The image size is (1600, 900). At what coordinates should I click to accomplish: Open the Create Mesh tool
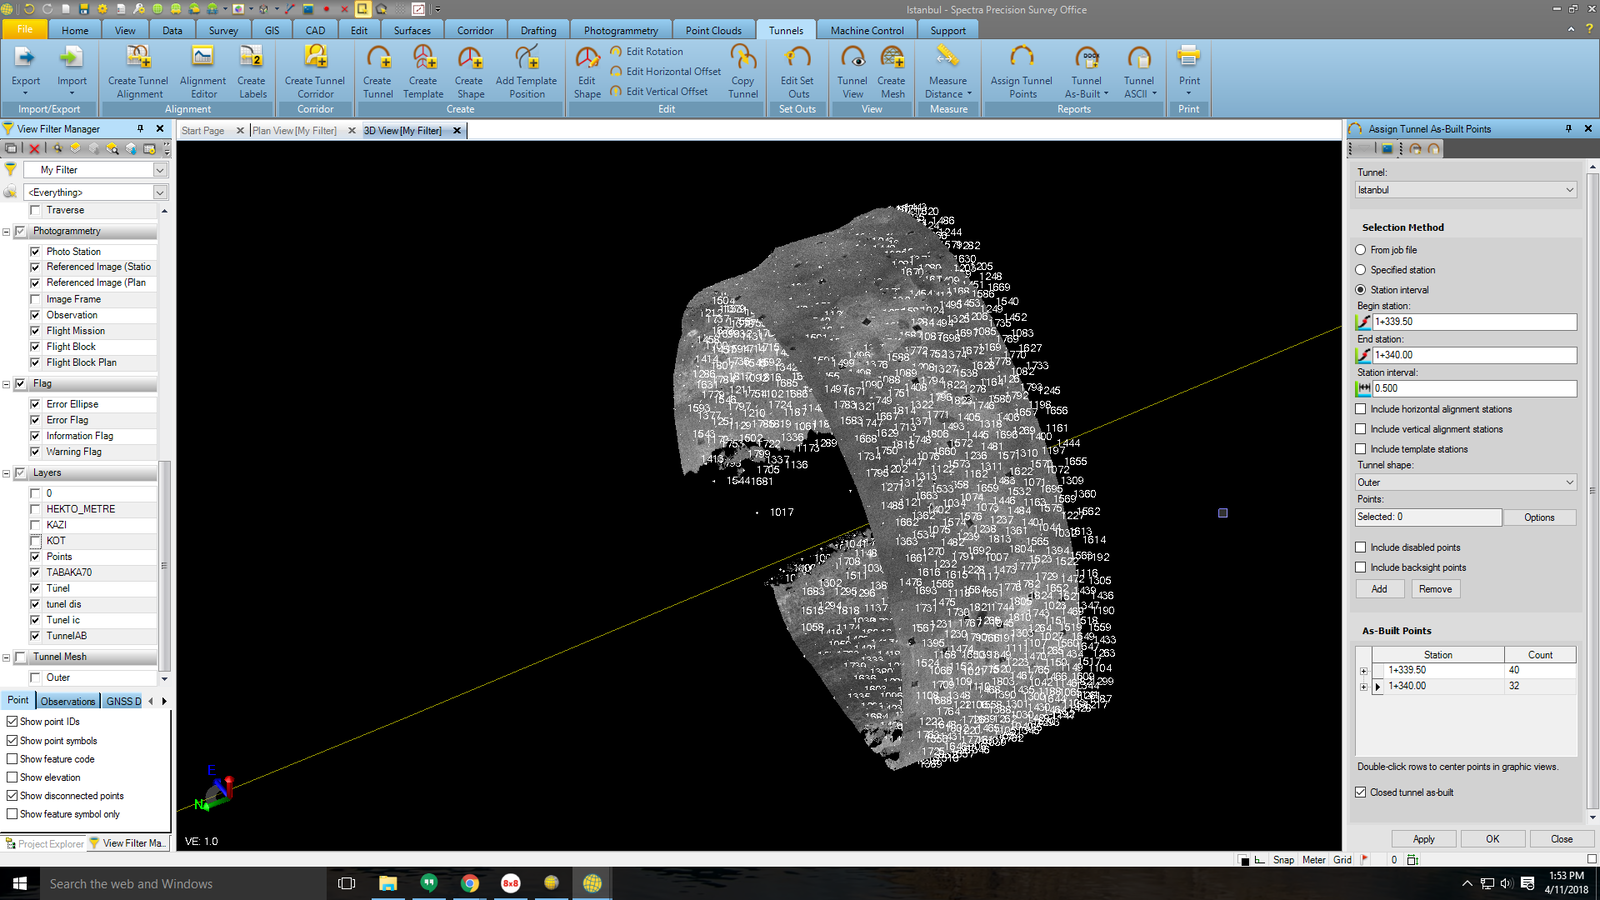pos(891,72)
